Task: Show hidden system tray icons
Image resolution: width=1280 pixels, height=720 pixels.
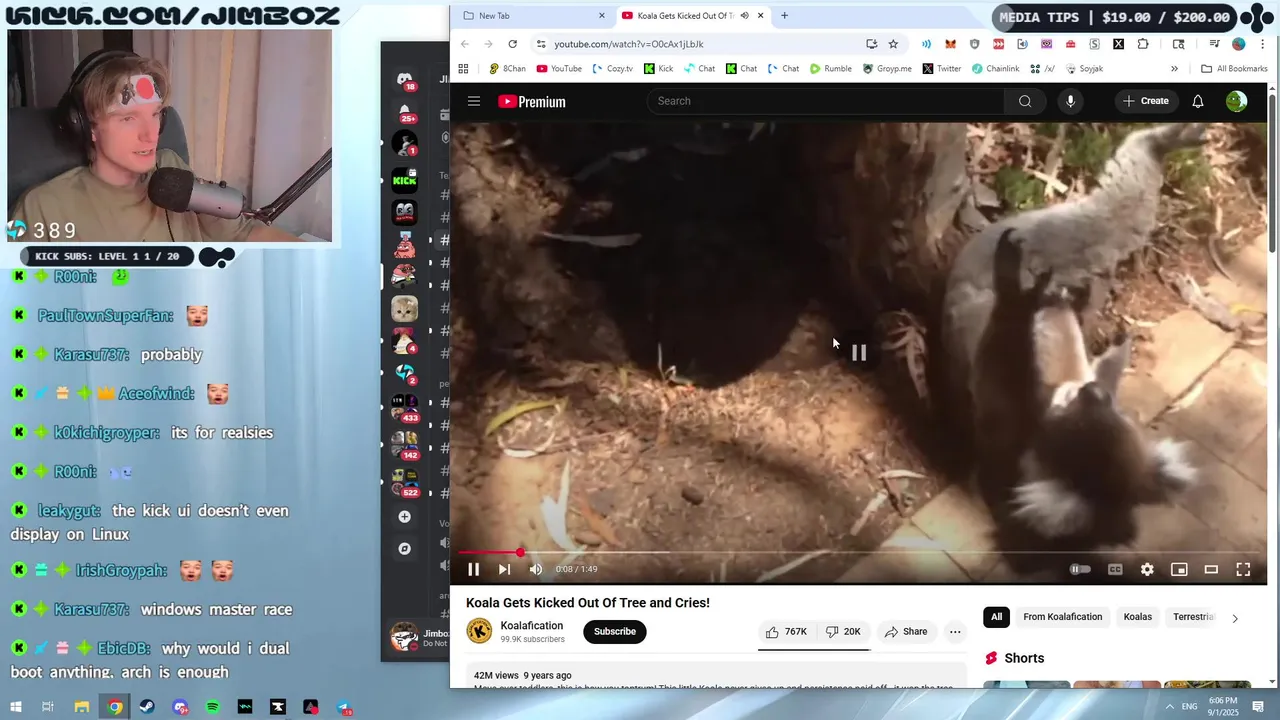Action: click(1169, 707)
